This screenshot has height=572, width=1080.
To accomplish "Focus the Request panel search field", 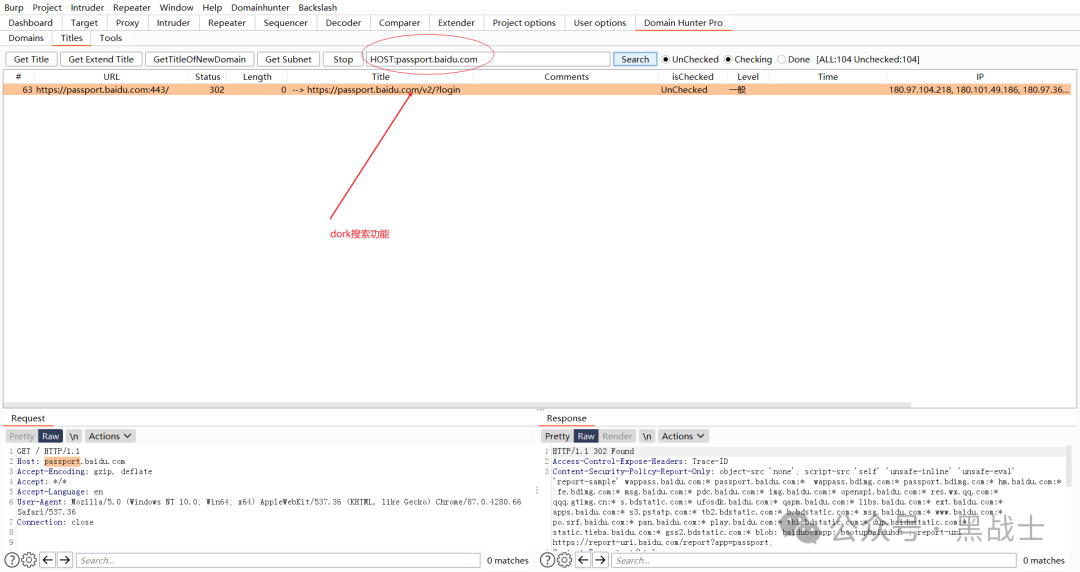I will [x=278, y=560].
